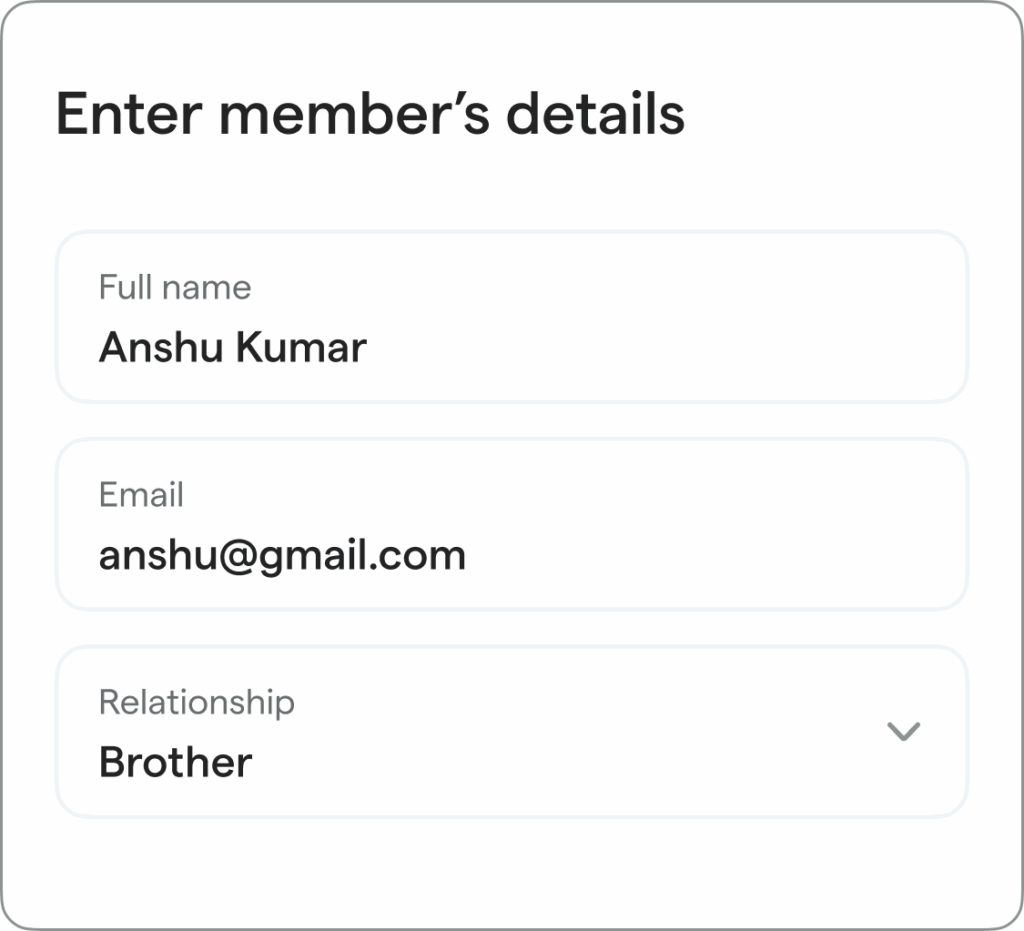This screenshot has height=931, width=1024.
Task: Focus the Full name input field
Action: pos(510,317)
